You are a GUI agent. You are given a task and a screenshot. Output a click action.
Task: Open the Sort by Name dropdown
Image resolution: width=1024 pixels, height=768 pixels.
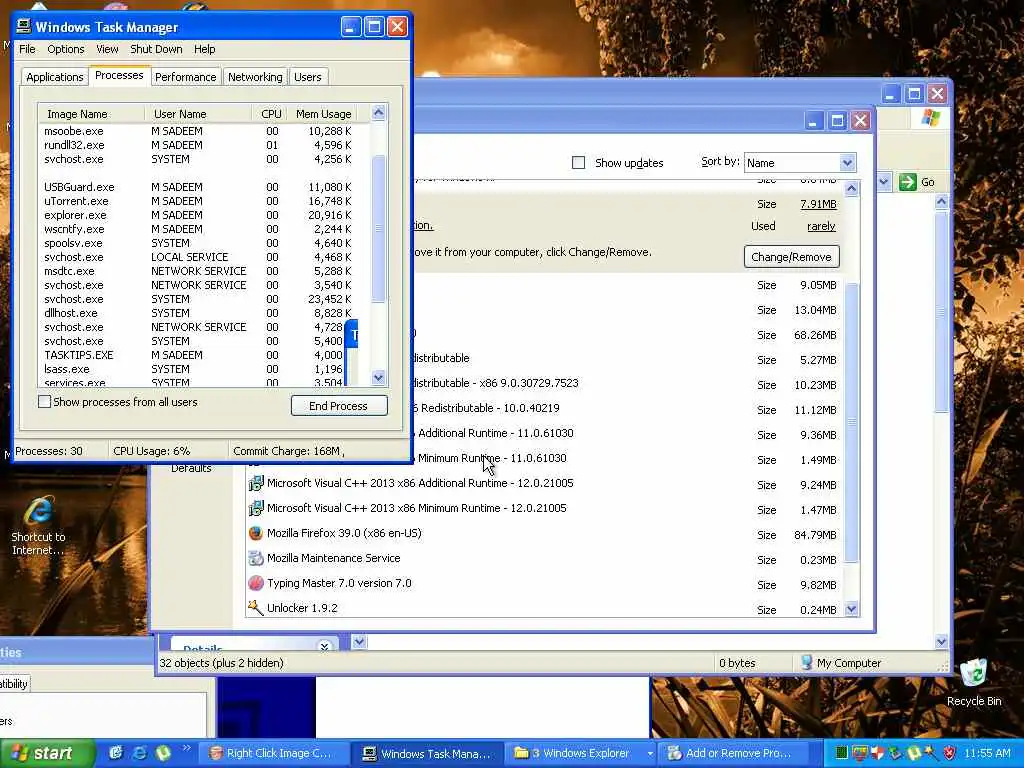click(847, 163)
